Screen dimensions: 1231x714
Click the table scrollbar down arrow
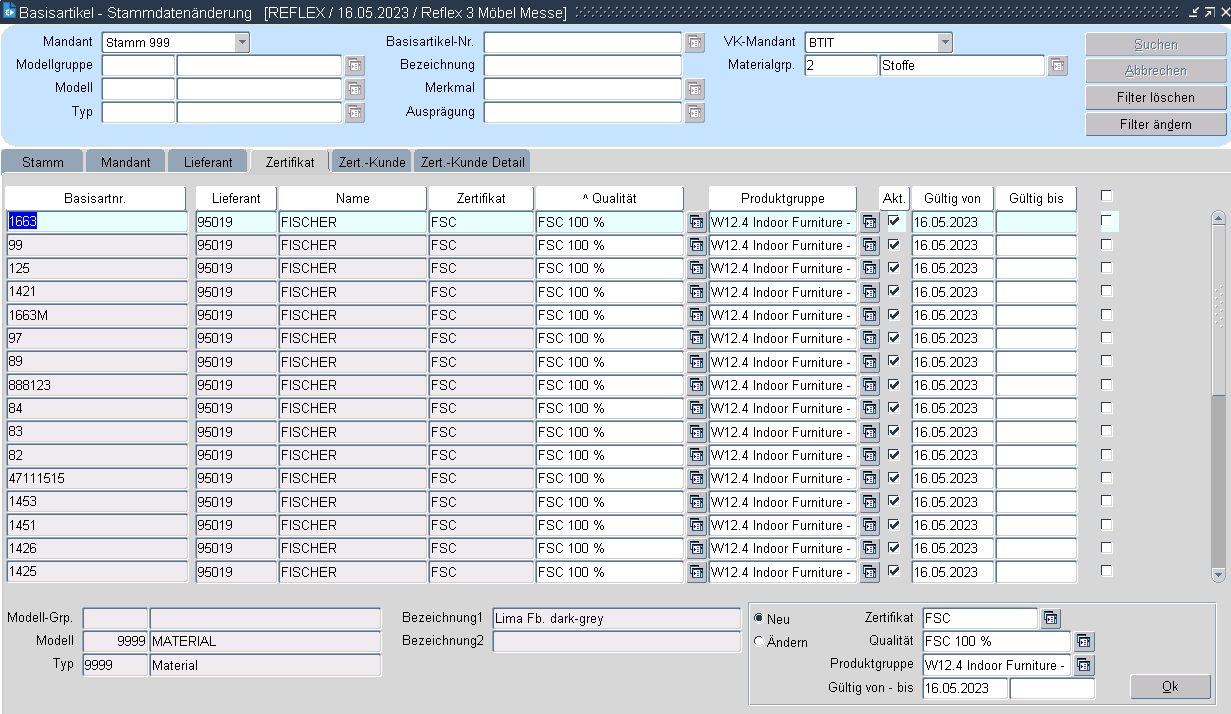coord(1218,575)
